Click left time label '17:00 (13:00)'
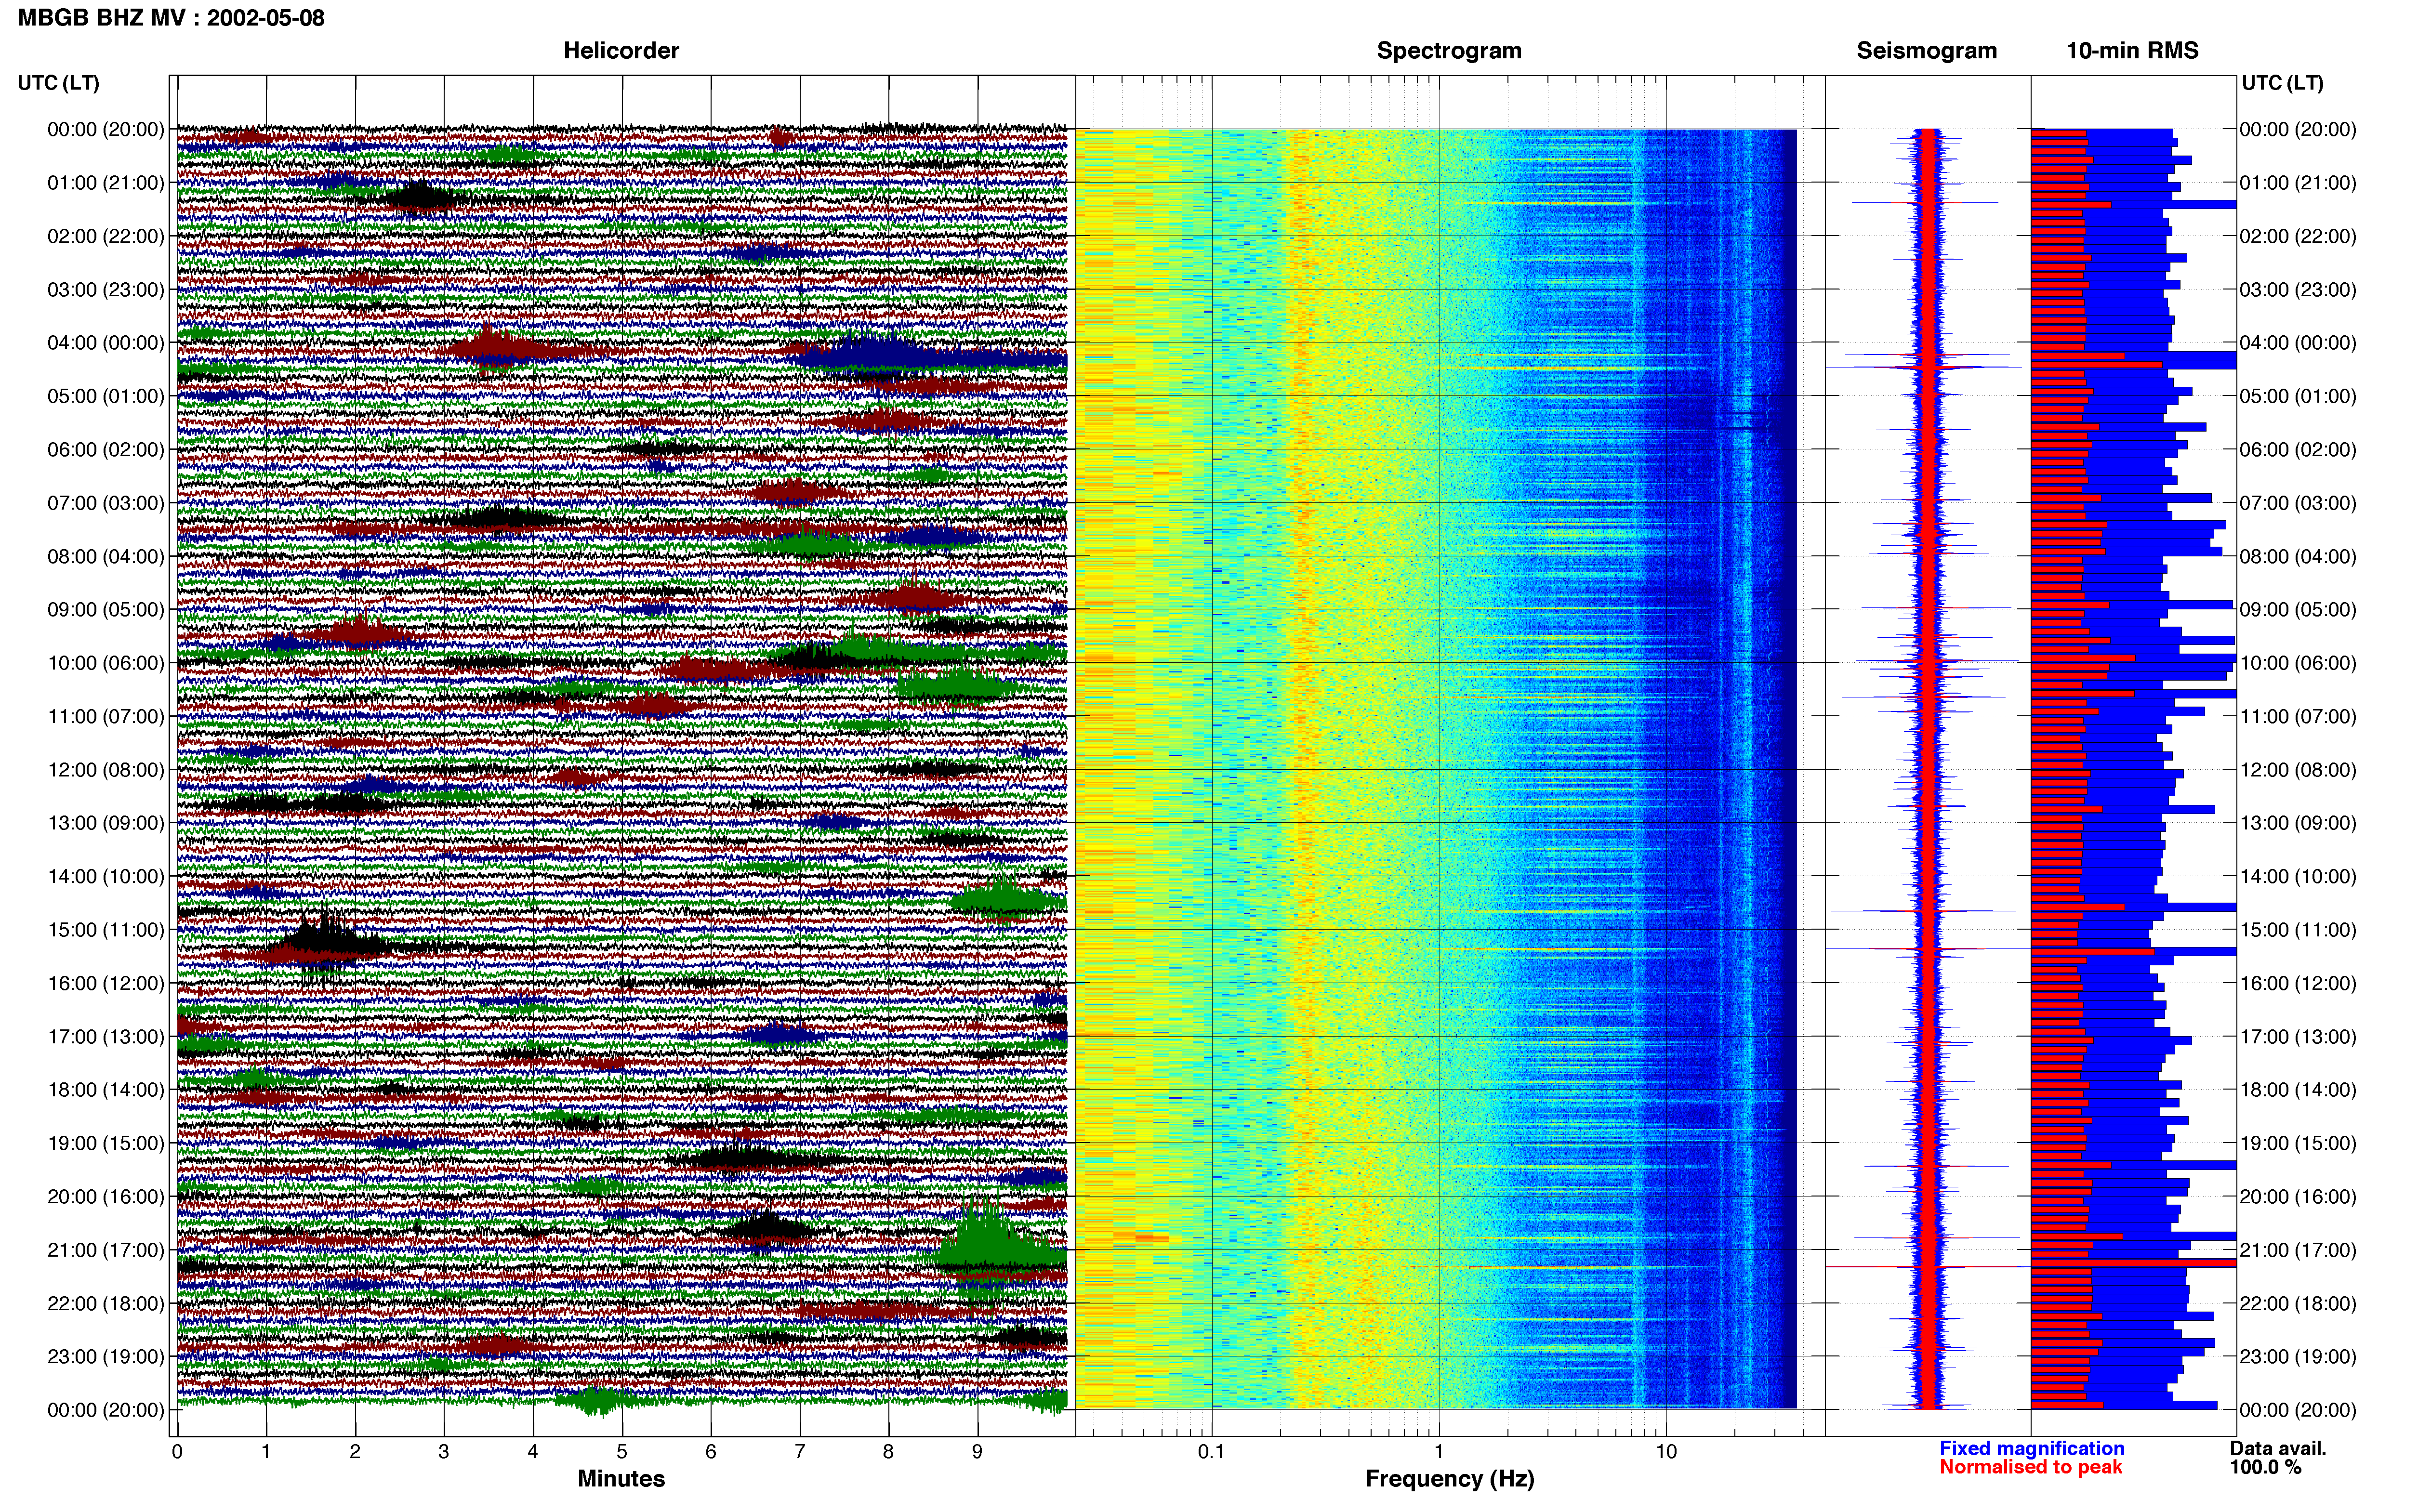The image size is (2418, 1512). click(105, 1037)
